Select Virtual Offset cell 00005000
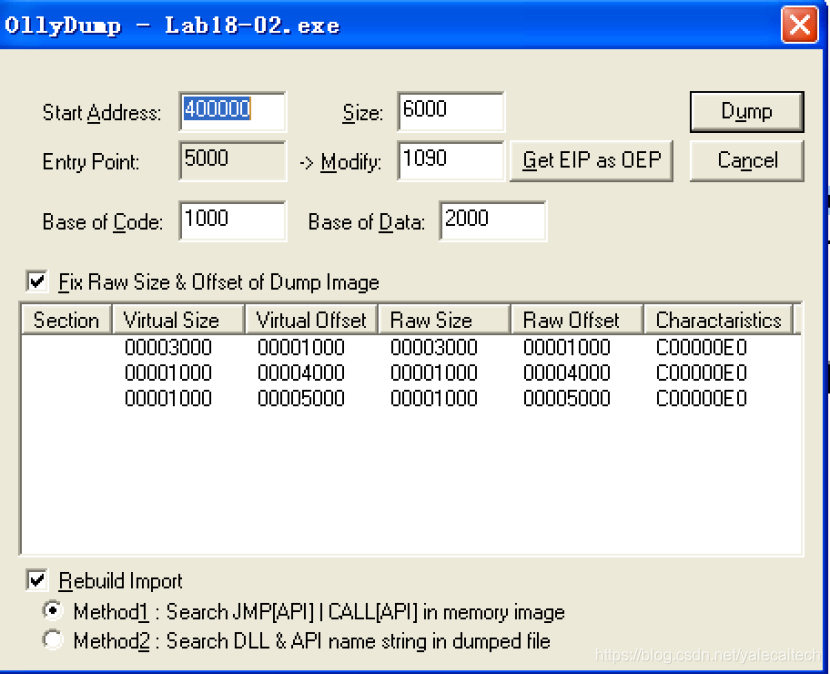This screenshot has height=674, width=830. (x=301, y=399)
